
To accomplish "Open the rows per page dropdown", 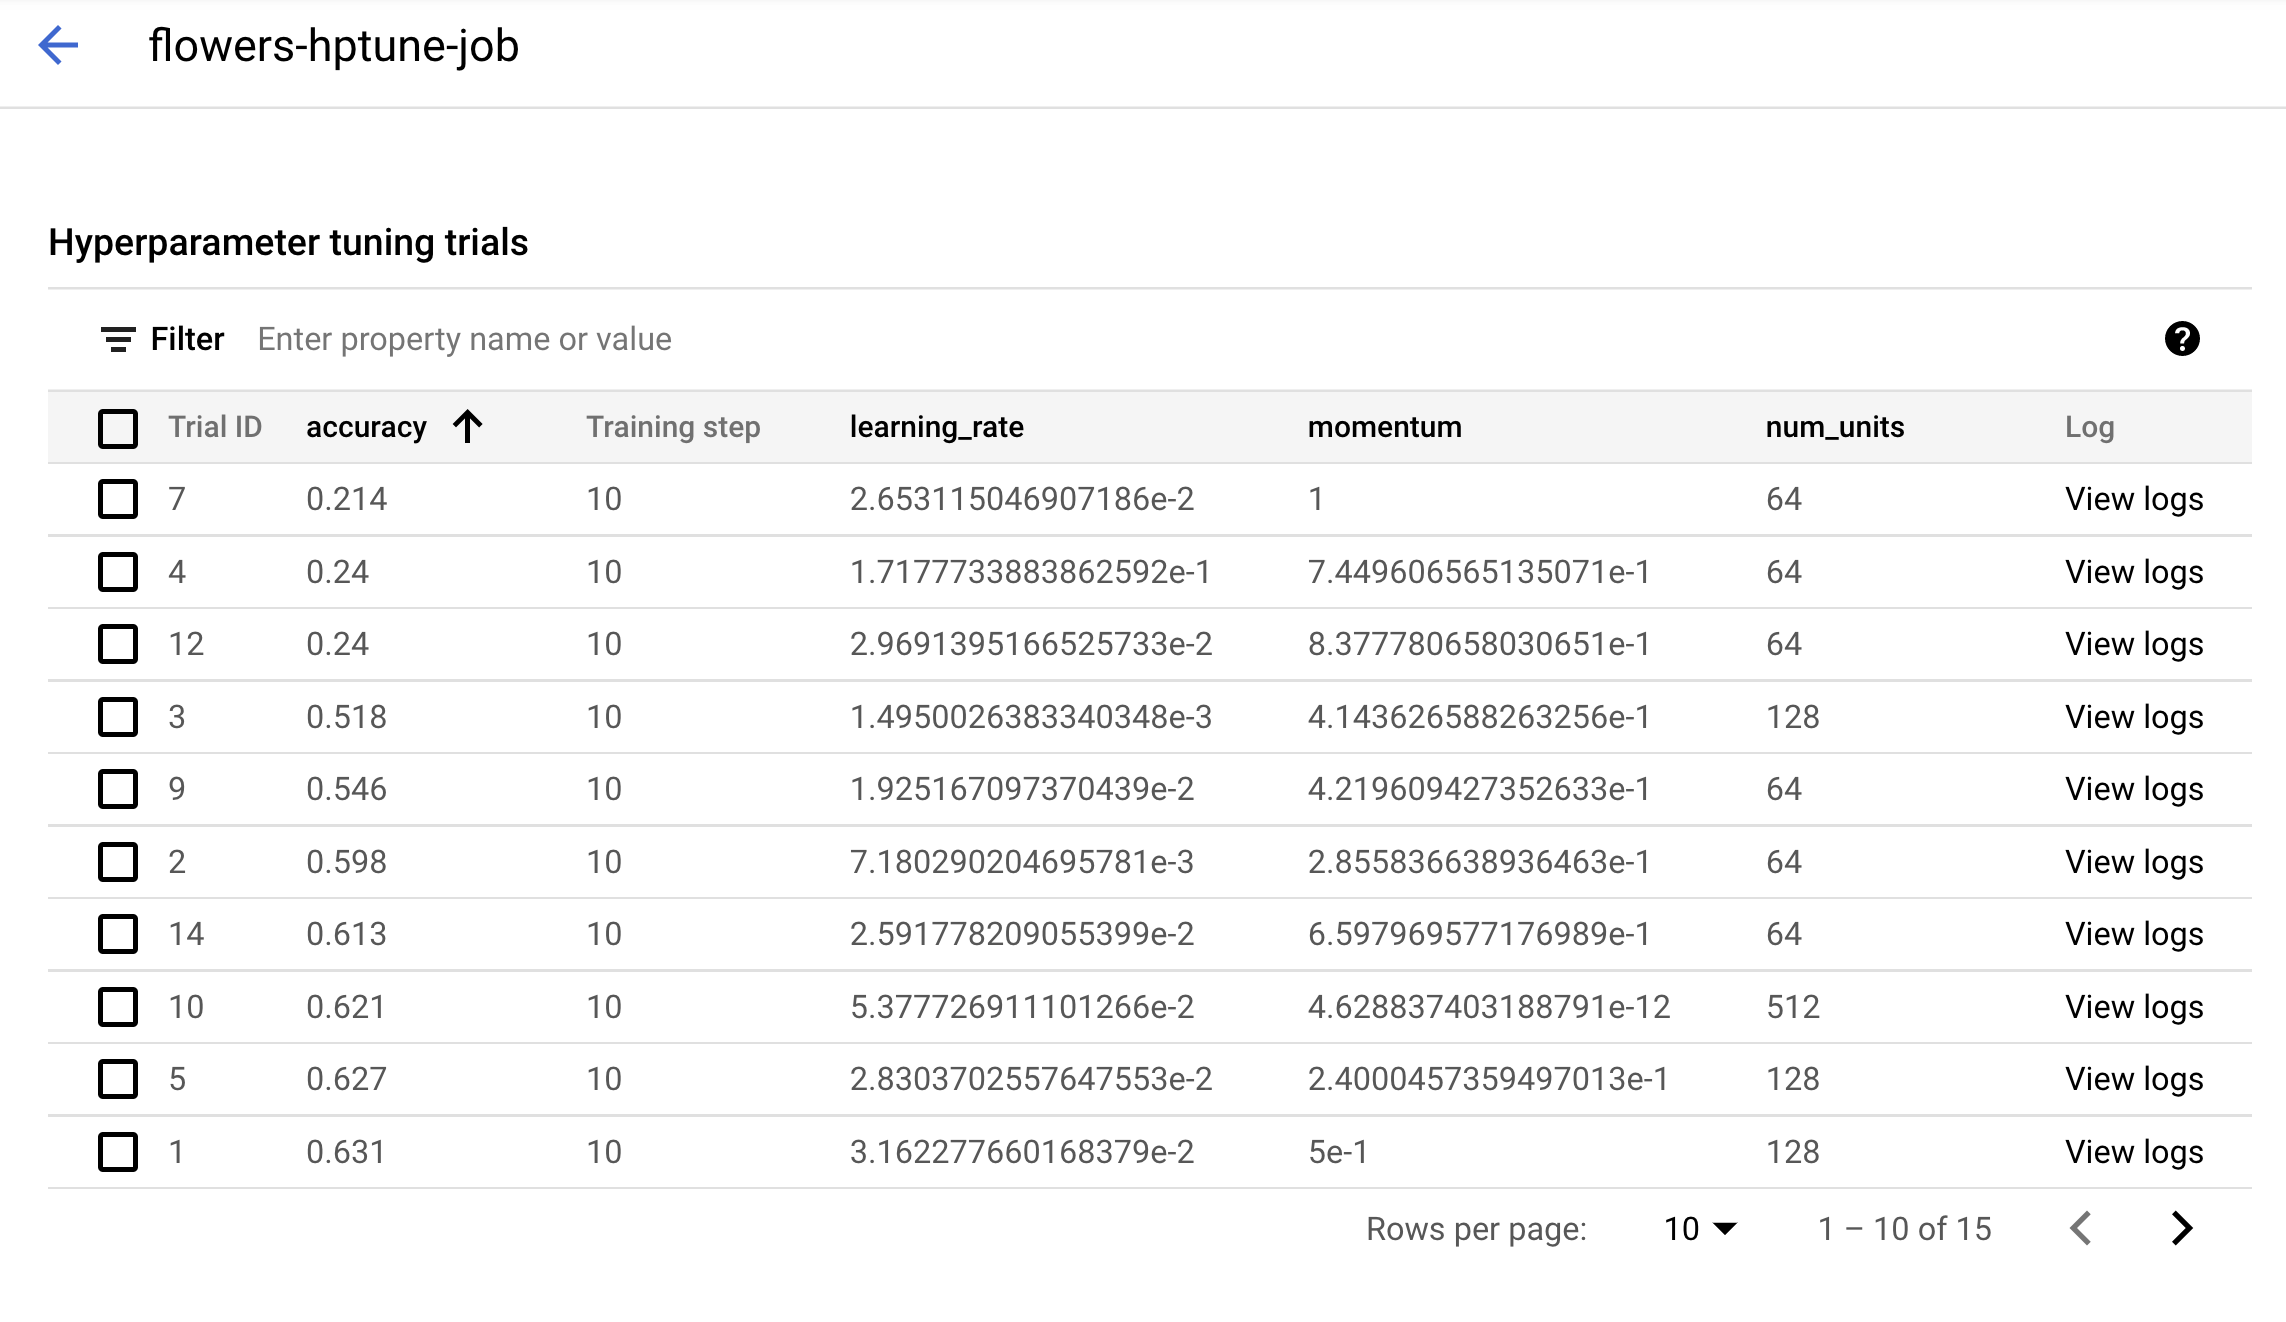I will click(x=1699, y=1228).
